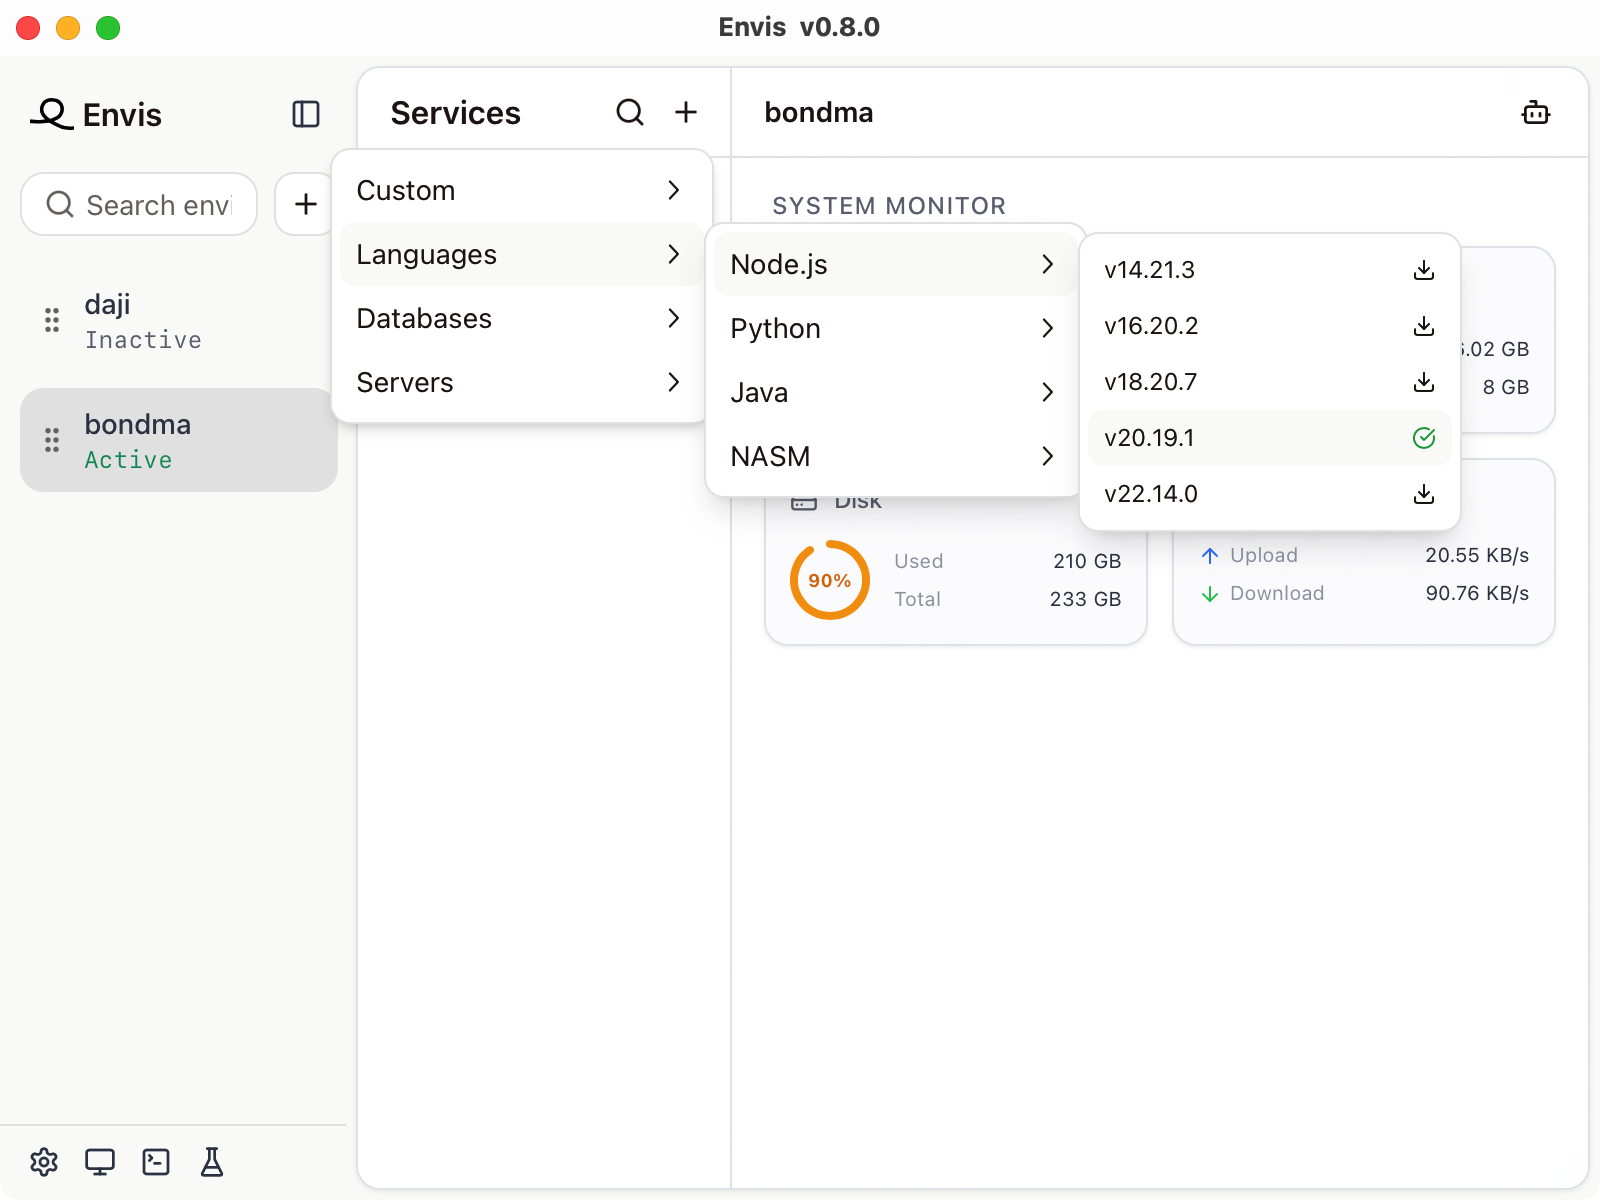Toggle the sidebar panel icon
The width and height of the screenshot is (1600, 1200).
tap(306, 114)
